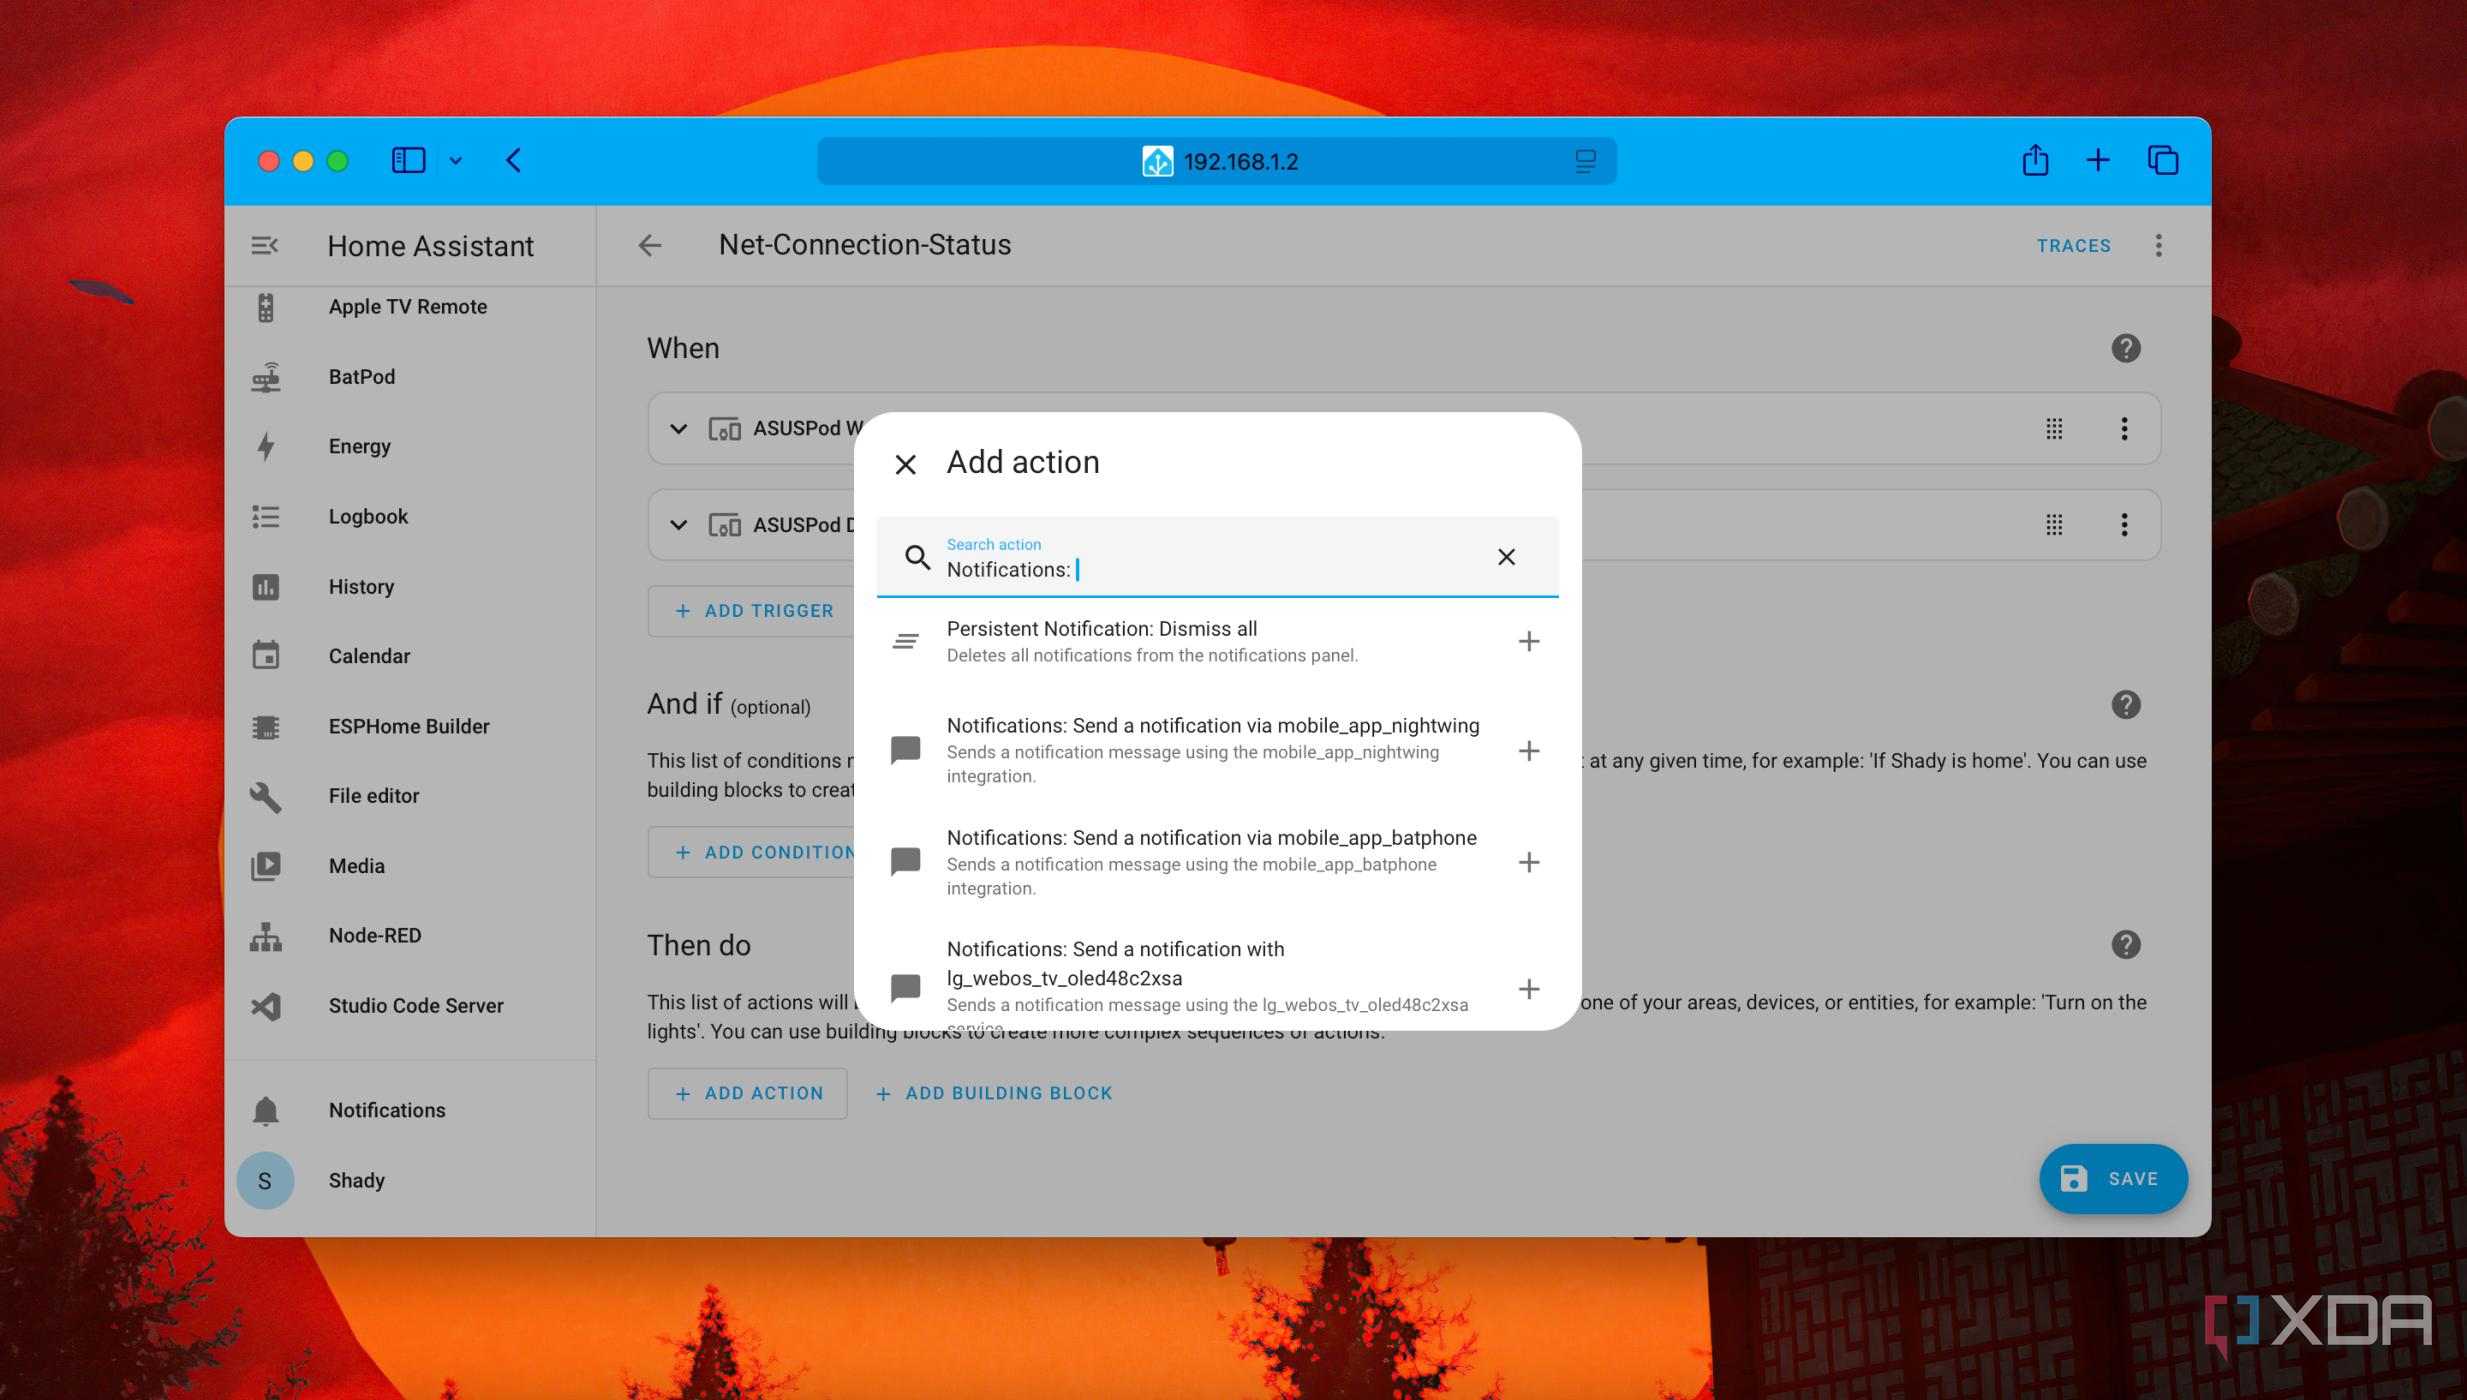Open Safari tab group dropdown chevron
The height and width of the screenshot is (1400, 2467).
pos(455,161)
